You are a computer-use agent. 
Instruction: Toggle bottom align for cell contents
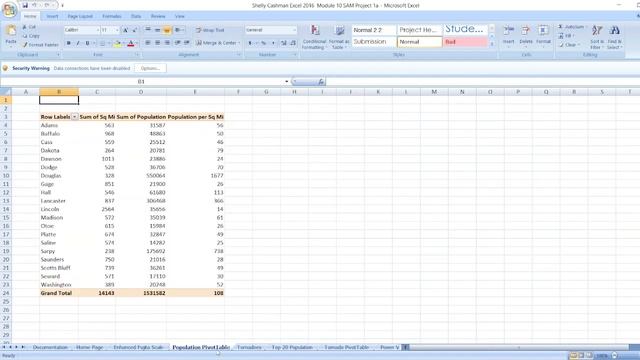167,30
